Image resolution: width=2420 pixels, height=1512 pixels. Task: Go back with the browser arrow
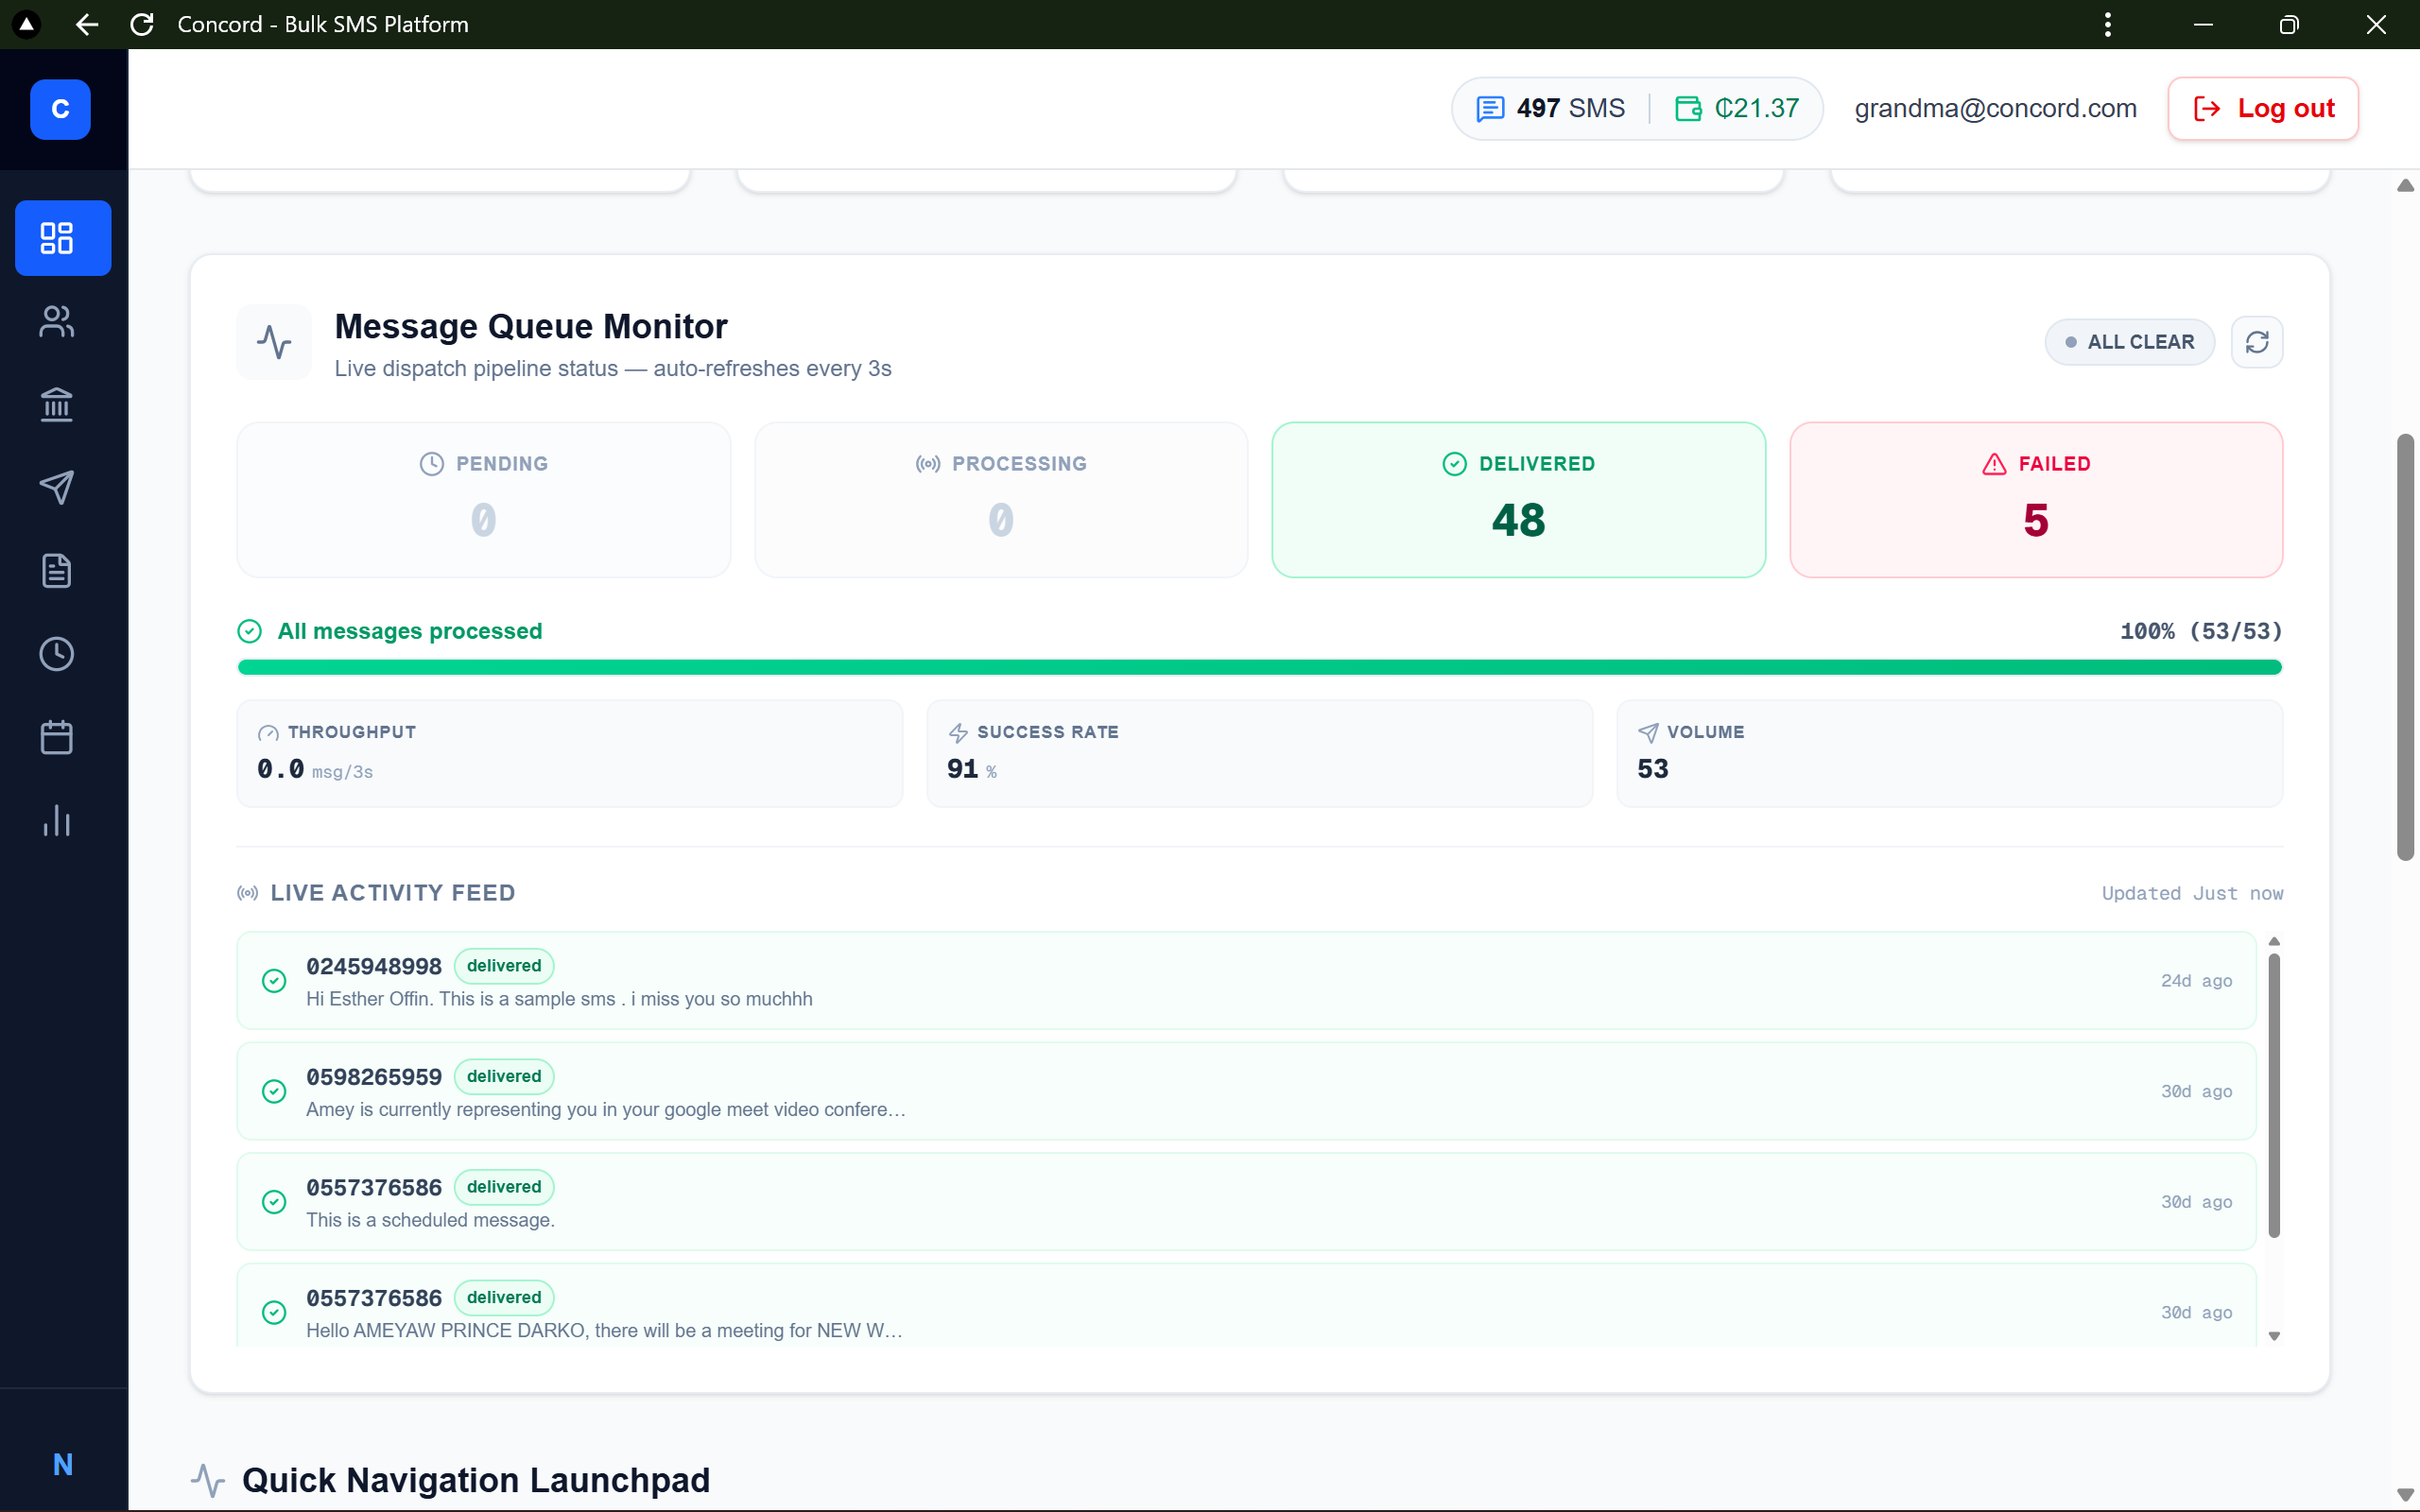[87, 24]
